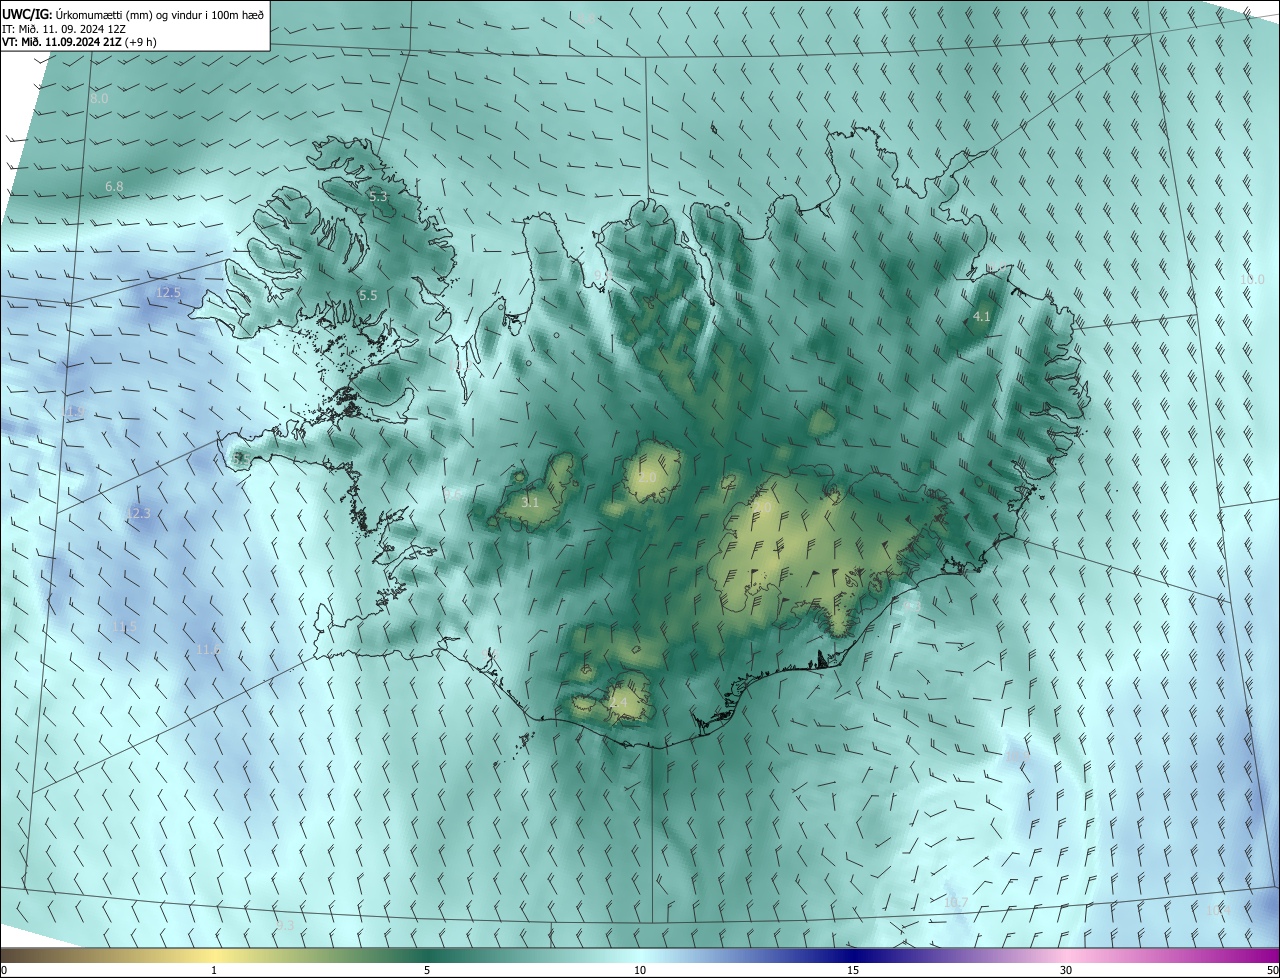Viewport: 1280px width, 978px height.
Task: Click the 1 tick on the color scale
Action: coord(214,970)
